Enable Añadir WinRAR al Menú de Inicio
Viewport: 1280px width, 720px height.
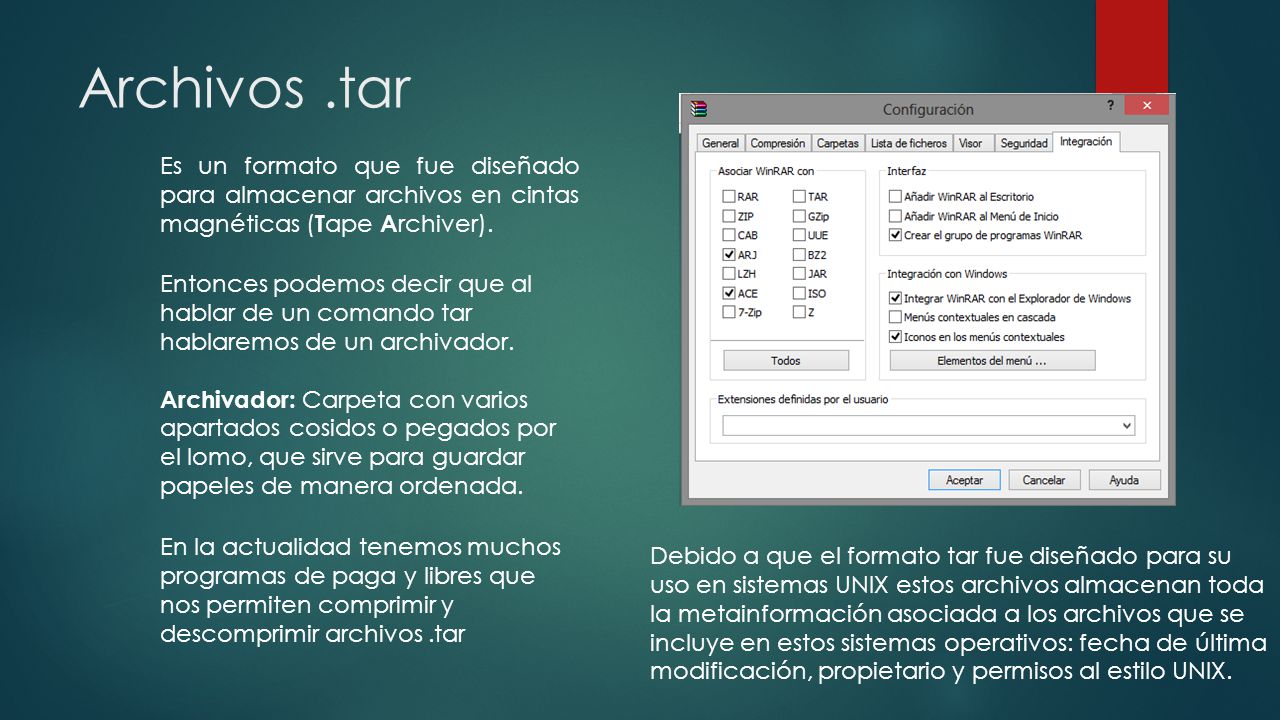point(895,216)
